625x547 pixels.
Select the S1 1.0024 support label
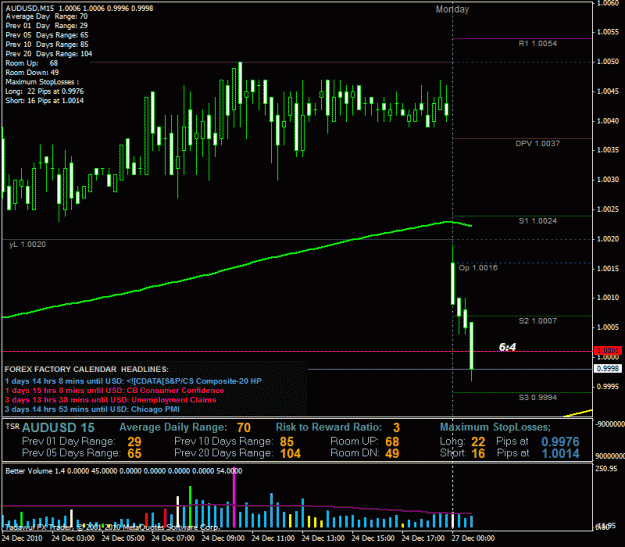click(537, 221)
